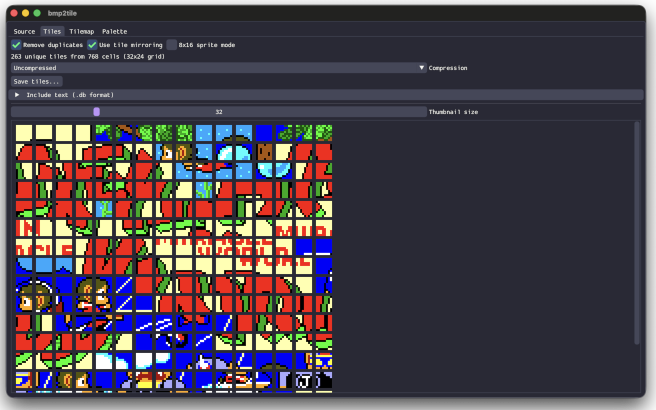
Task: Uncheck the Remove duplicates checkbox
Action: (16, 45)
